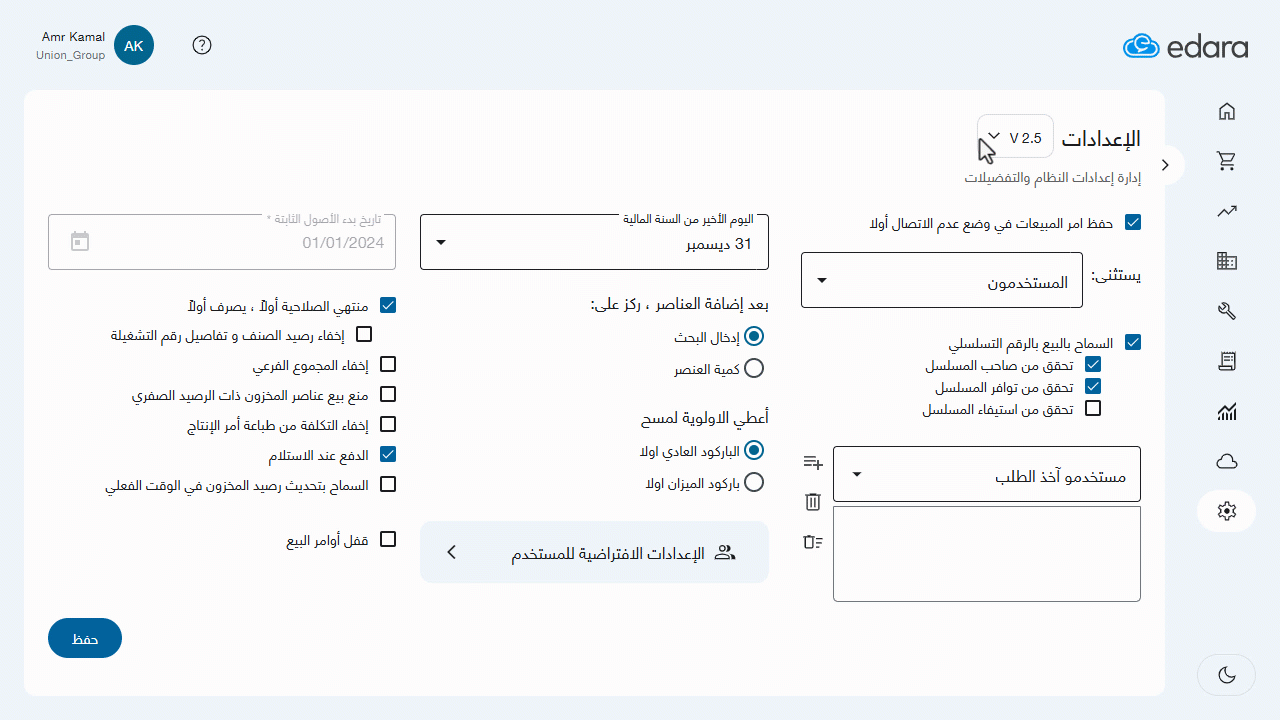This screenshot has width=1280, height=720.
Task: Open the trending line chart icon
Action: [1227, 211]
